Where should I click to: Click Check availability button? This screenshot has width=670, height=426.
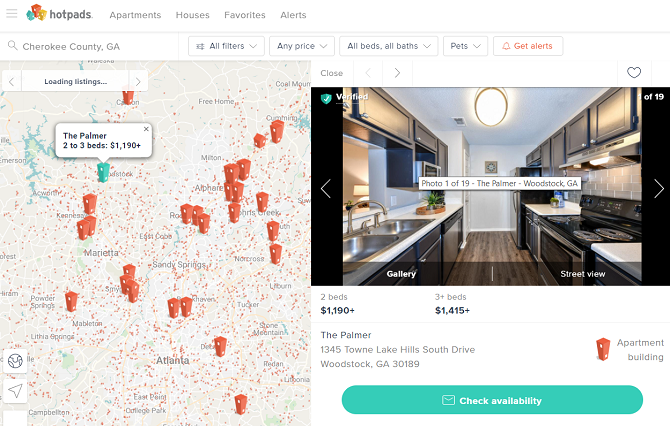tap(492, 400)
